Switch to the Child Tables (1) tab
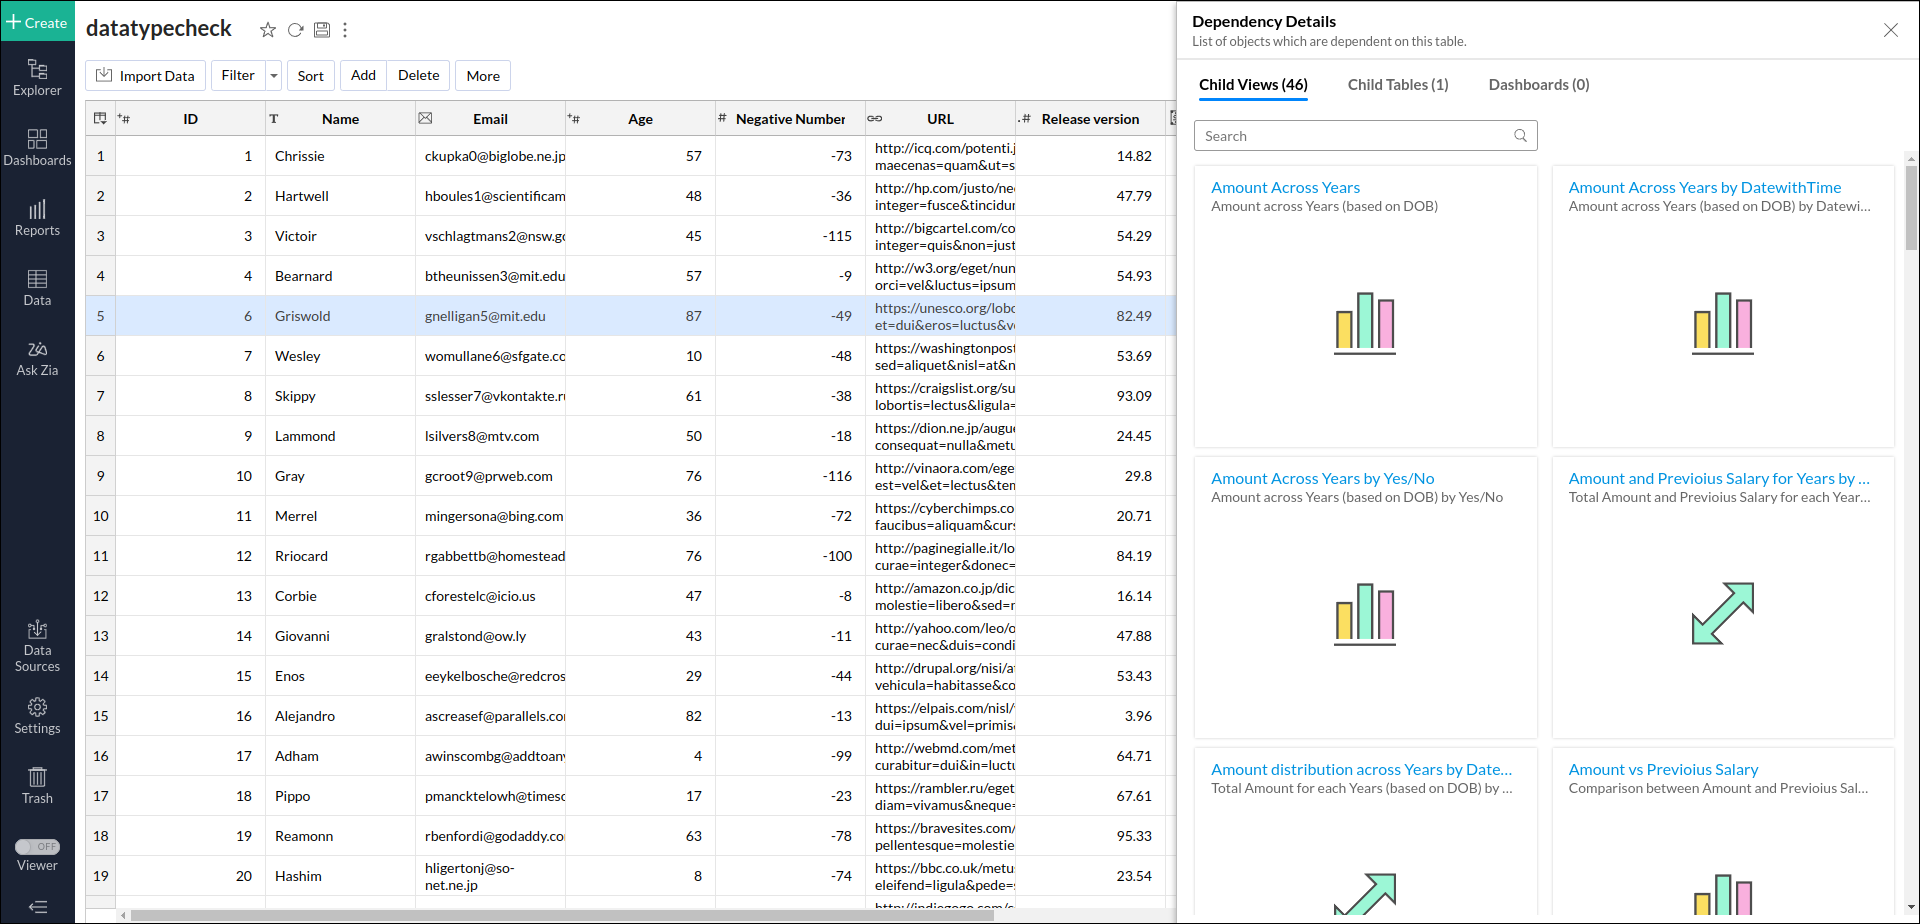 click(1397, 85)
